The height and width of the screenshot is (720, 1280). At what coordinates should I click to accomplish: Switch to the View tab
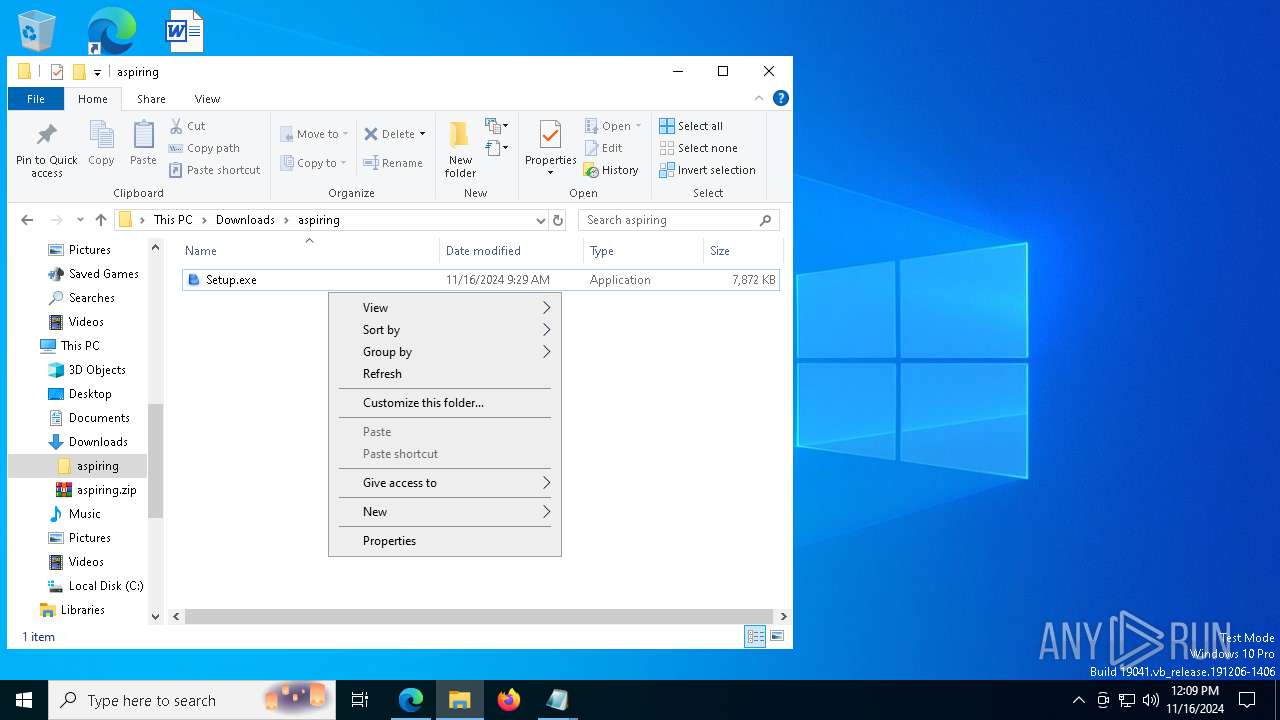(207, 99)
